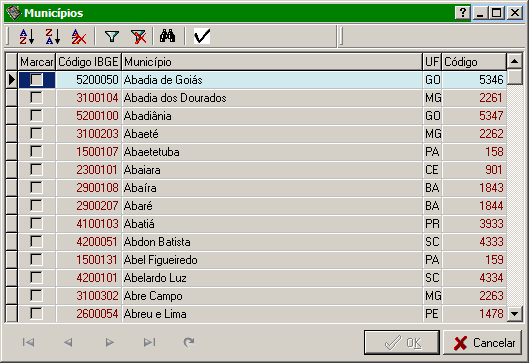Check the box next to Abelardo Luz
The image size is (529, 363).
[x=36, y=278]
